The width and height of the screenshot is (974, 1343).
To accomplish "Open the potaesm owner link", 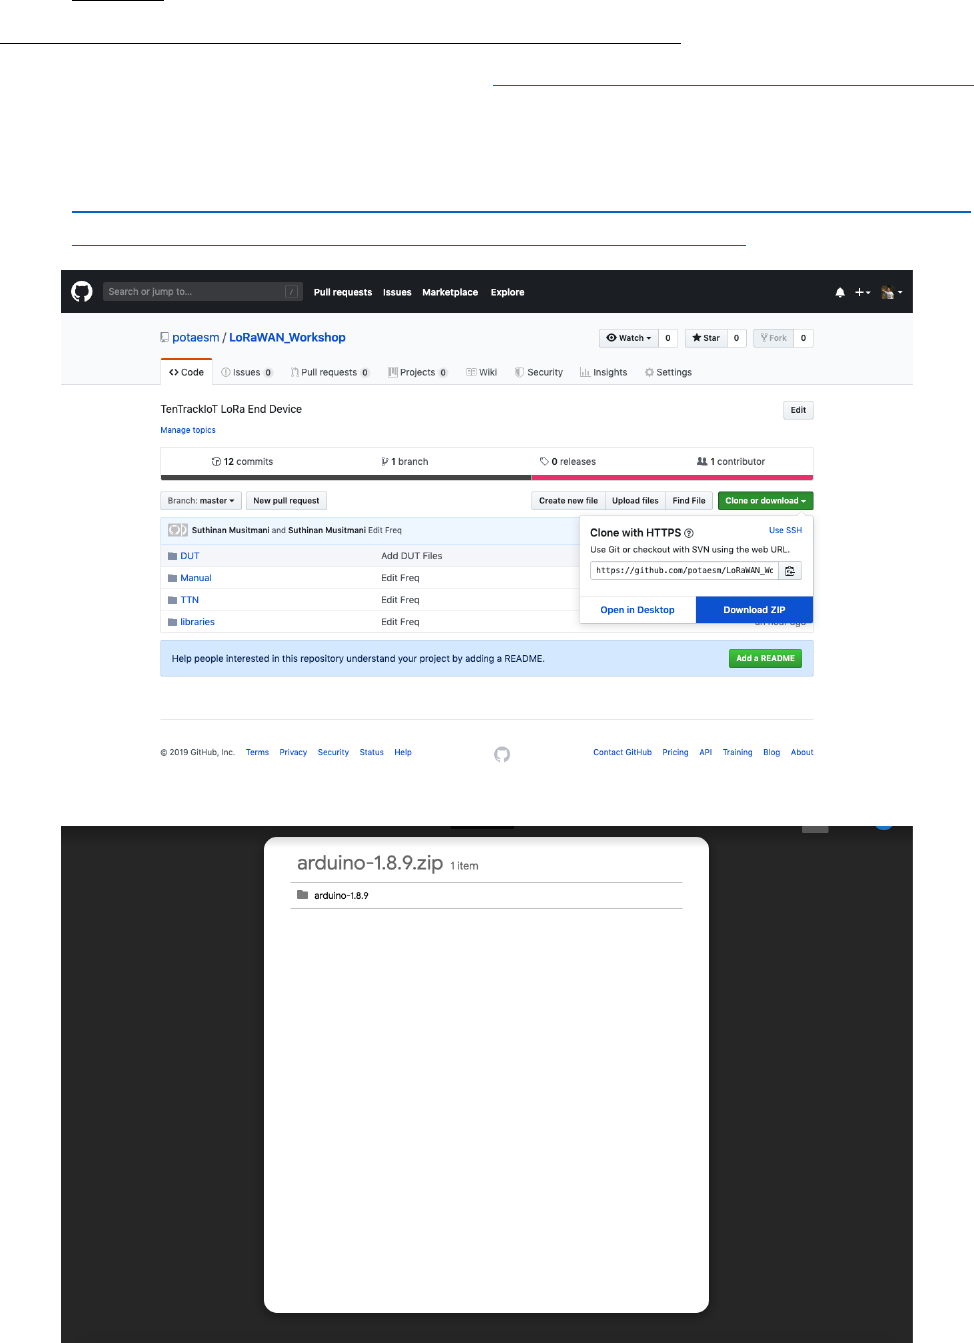I will [195, 338].
